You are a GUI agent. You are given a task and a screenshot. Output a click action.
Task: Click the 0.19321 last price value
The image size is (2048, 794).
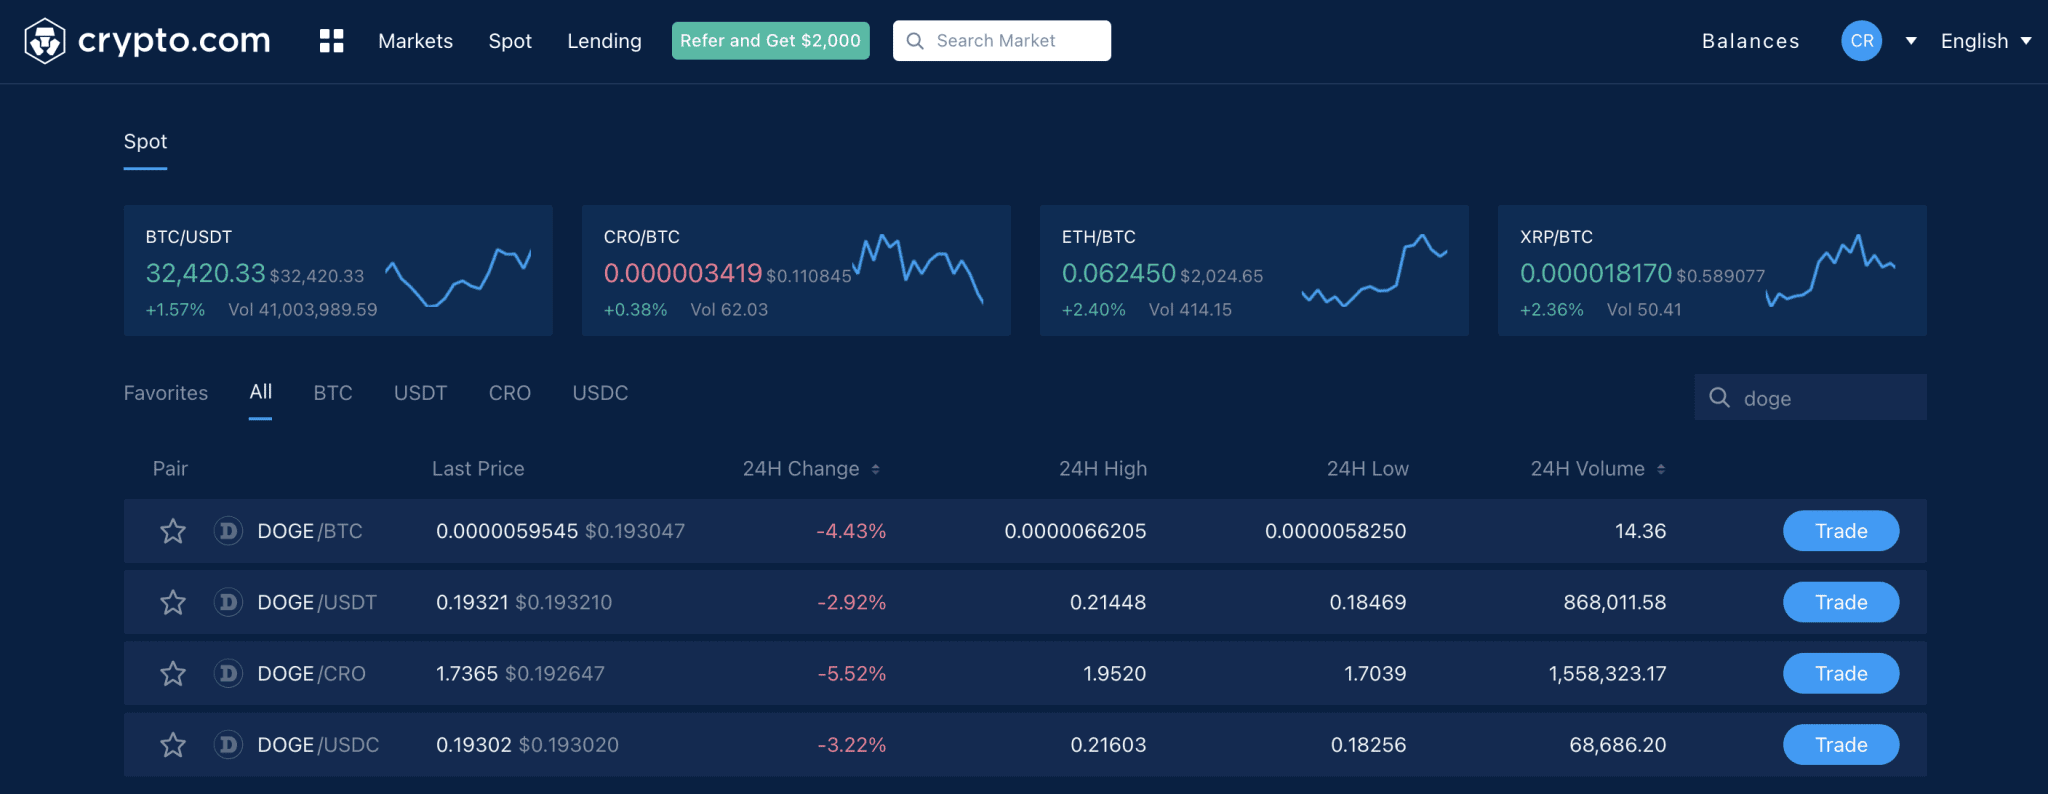coord(472,602)
